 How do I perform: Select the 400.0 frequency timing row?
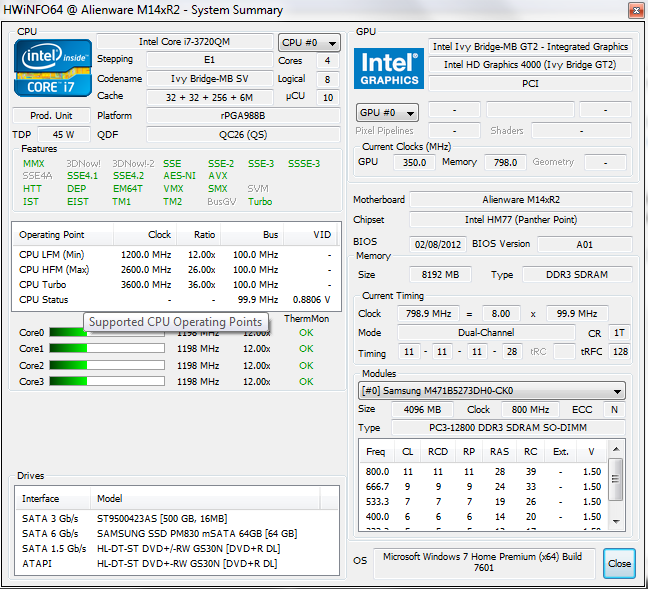483,517
